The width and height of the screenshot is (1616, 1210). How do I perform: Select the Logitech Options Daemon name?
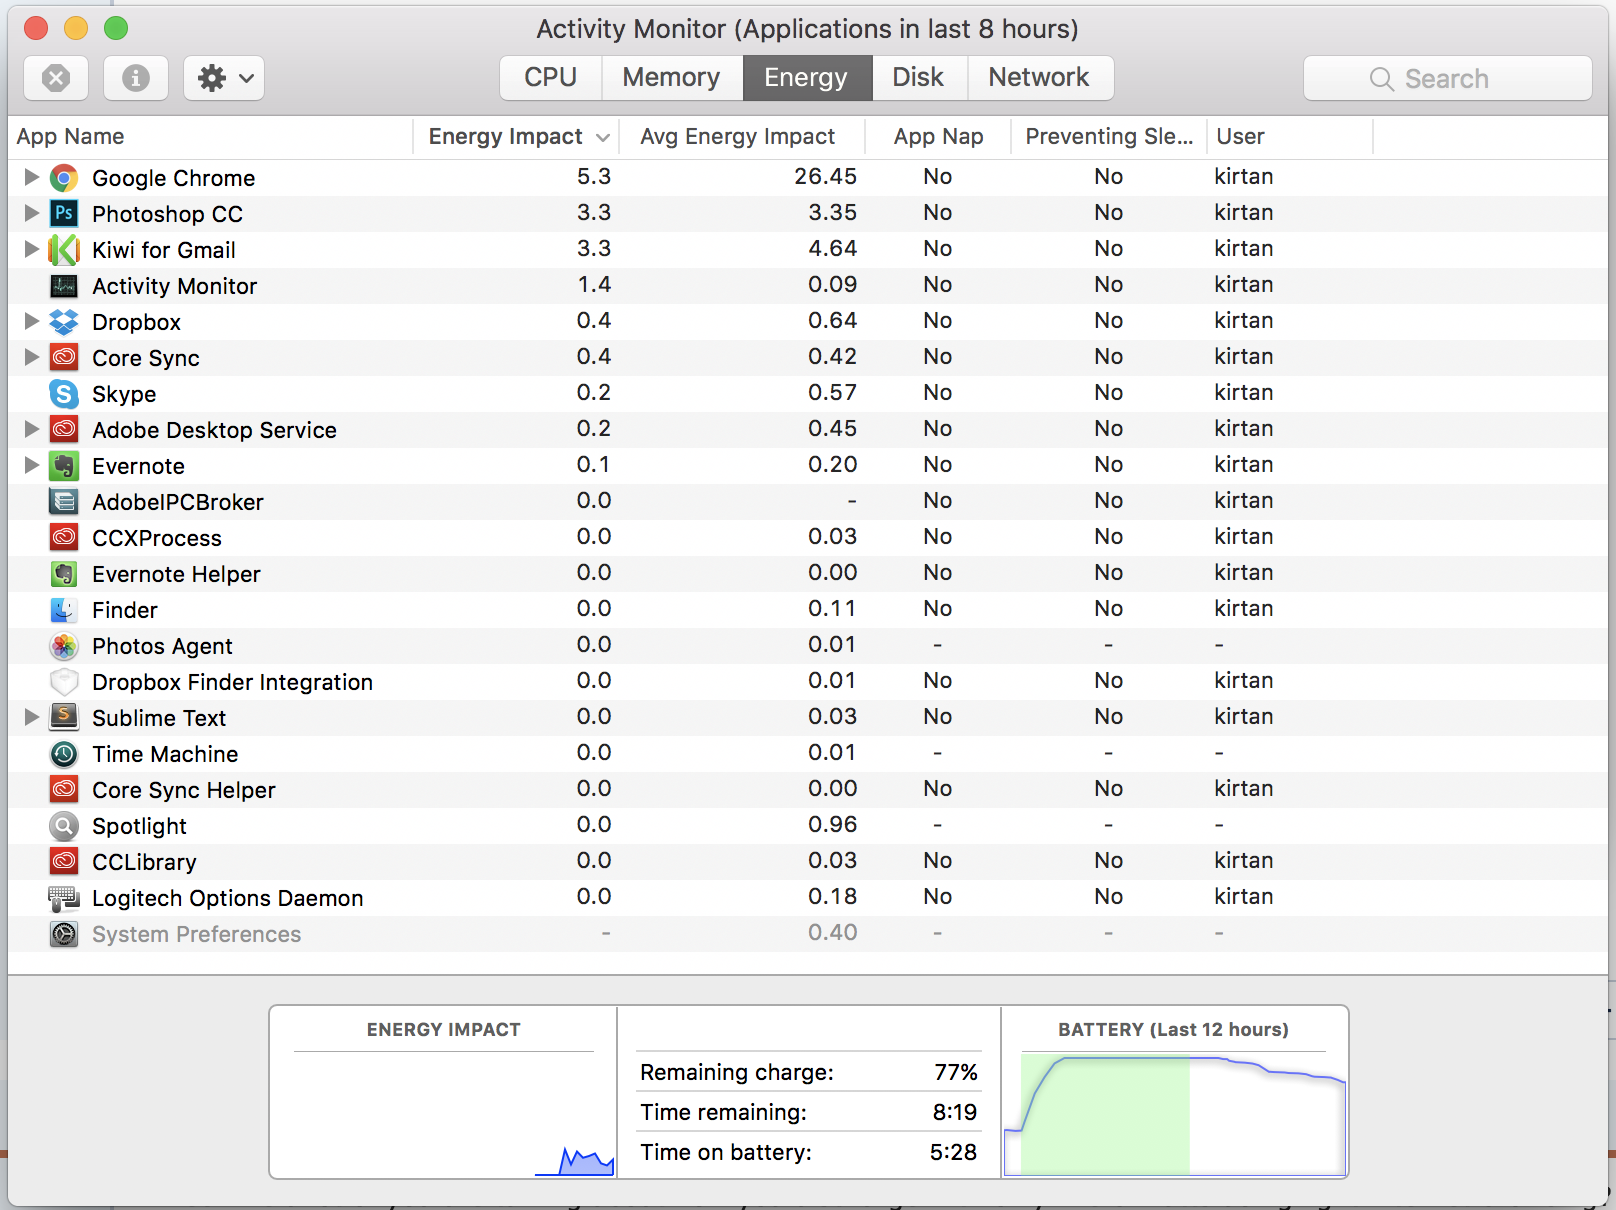pyautogui.click(x=228, y=898)
